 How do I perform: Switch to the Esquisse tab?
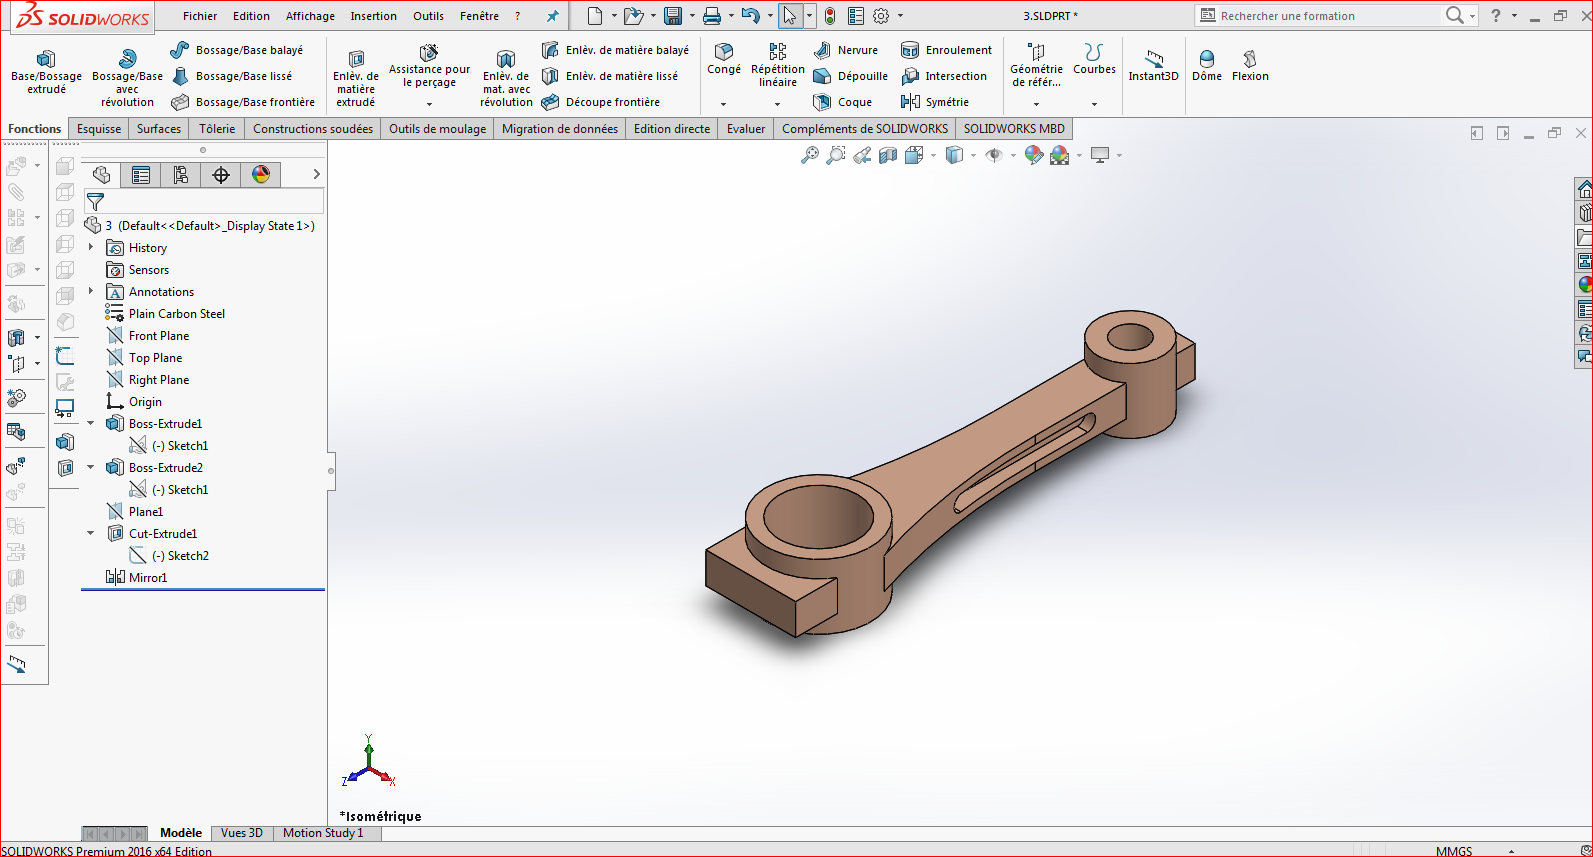coord(99,129)
